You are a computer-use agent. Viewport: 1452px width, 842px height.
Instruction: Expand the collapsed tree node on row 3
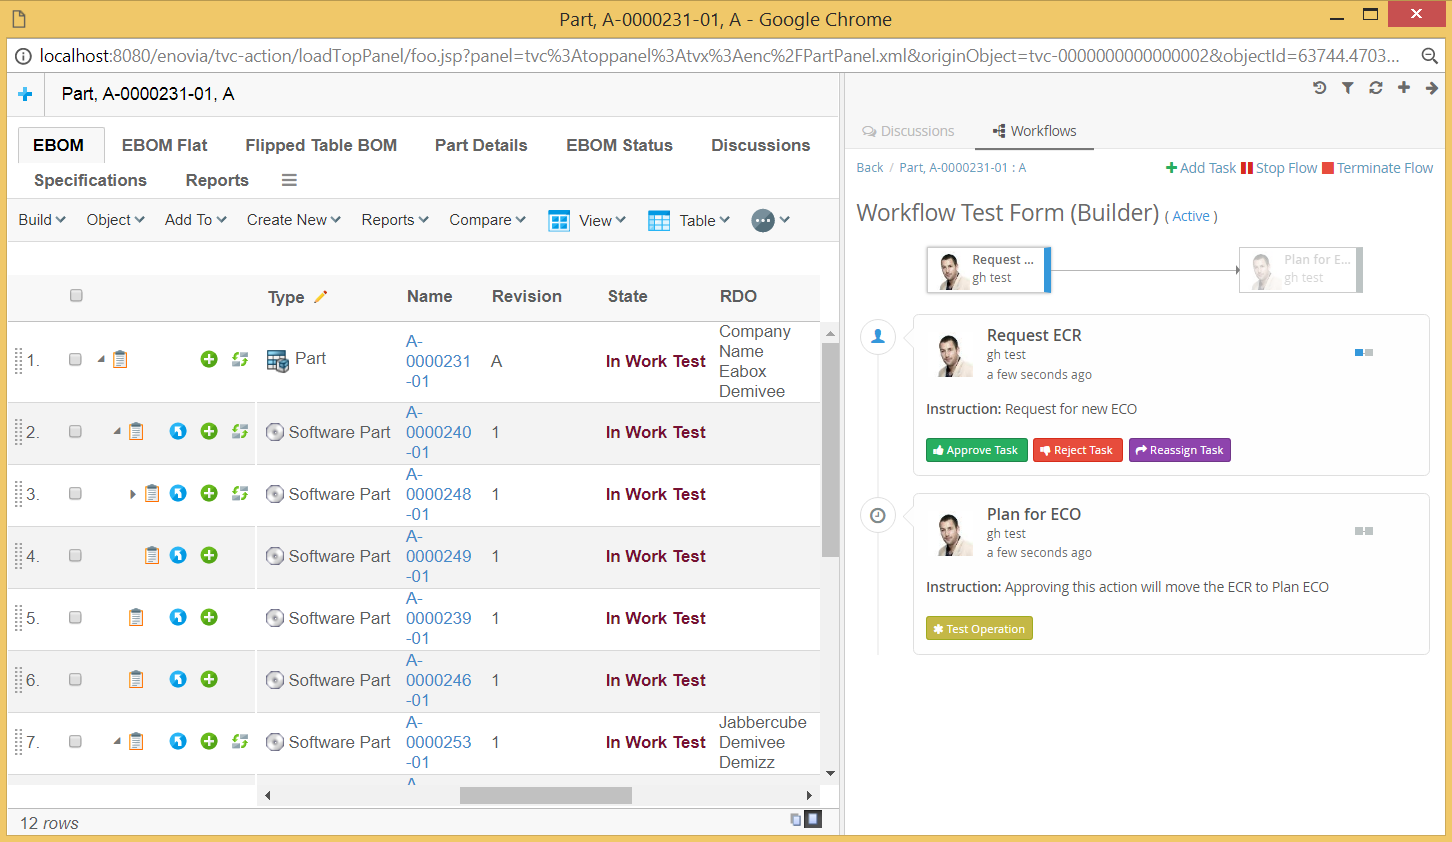pyautogui.click(x=132, y=494)
